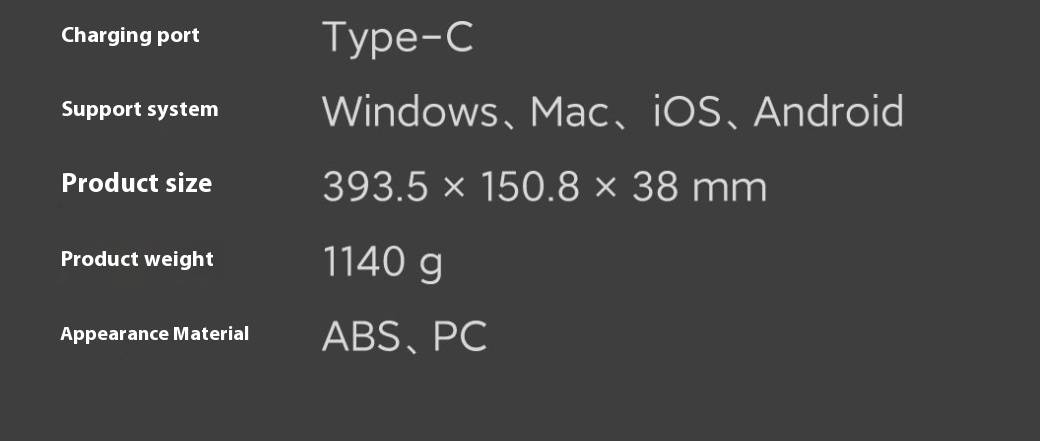
Task: Click the word 'weight' in the label
Action: [179, 260]
